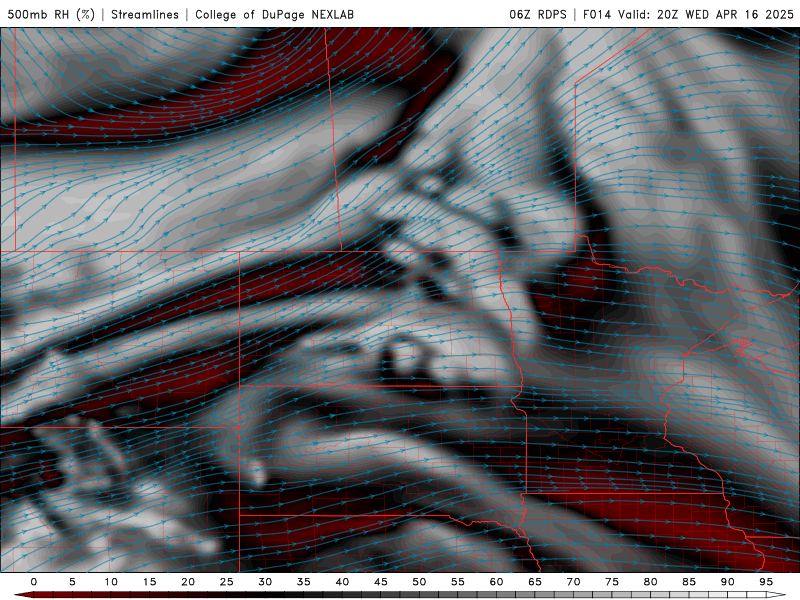Click the 'Streamlines' header label
The image size is (800, 600).
click(x=145, y=14)
